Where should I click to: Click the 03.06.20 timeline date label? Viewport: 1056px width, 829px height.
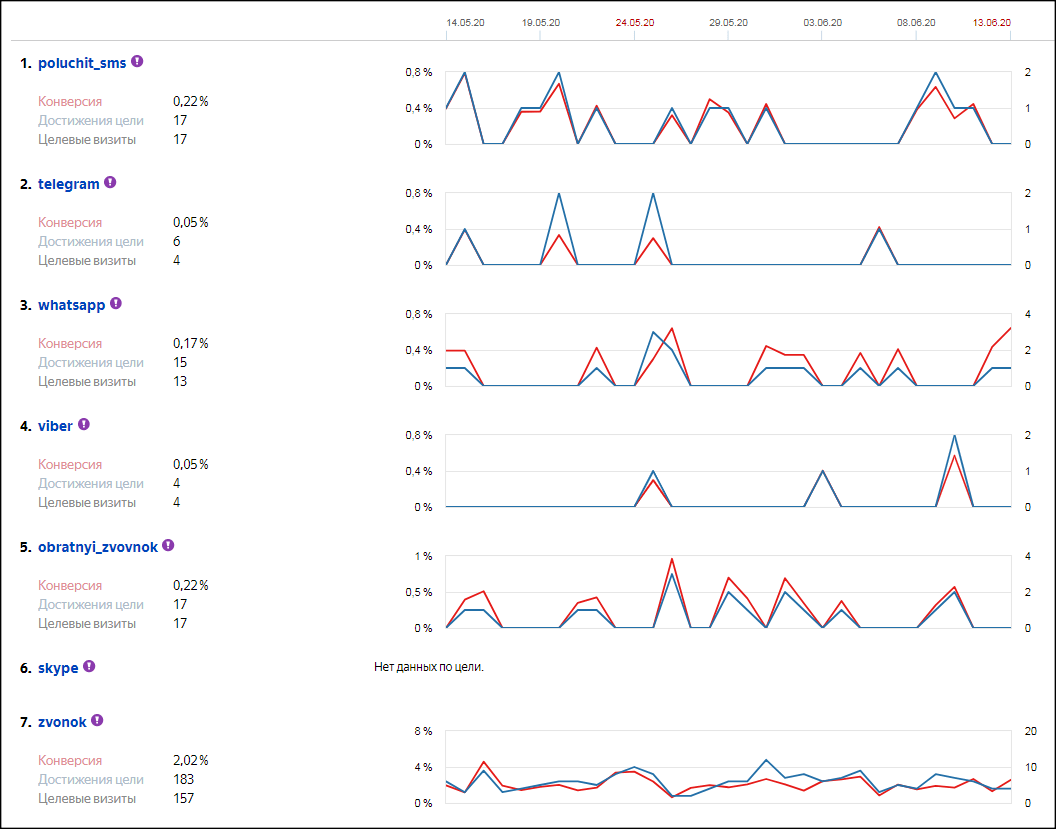coord(822,22)
